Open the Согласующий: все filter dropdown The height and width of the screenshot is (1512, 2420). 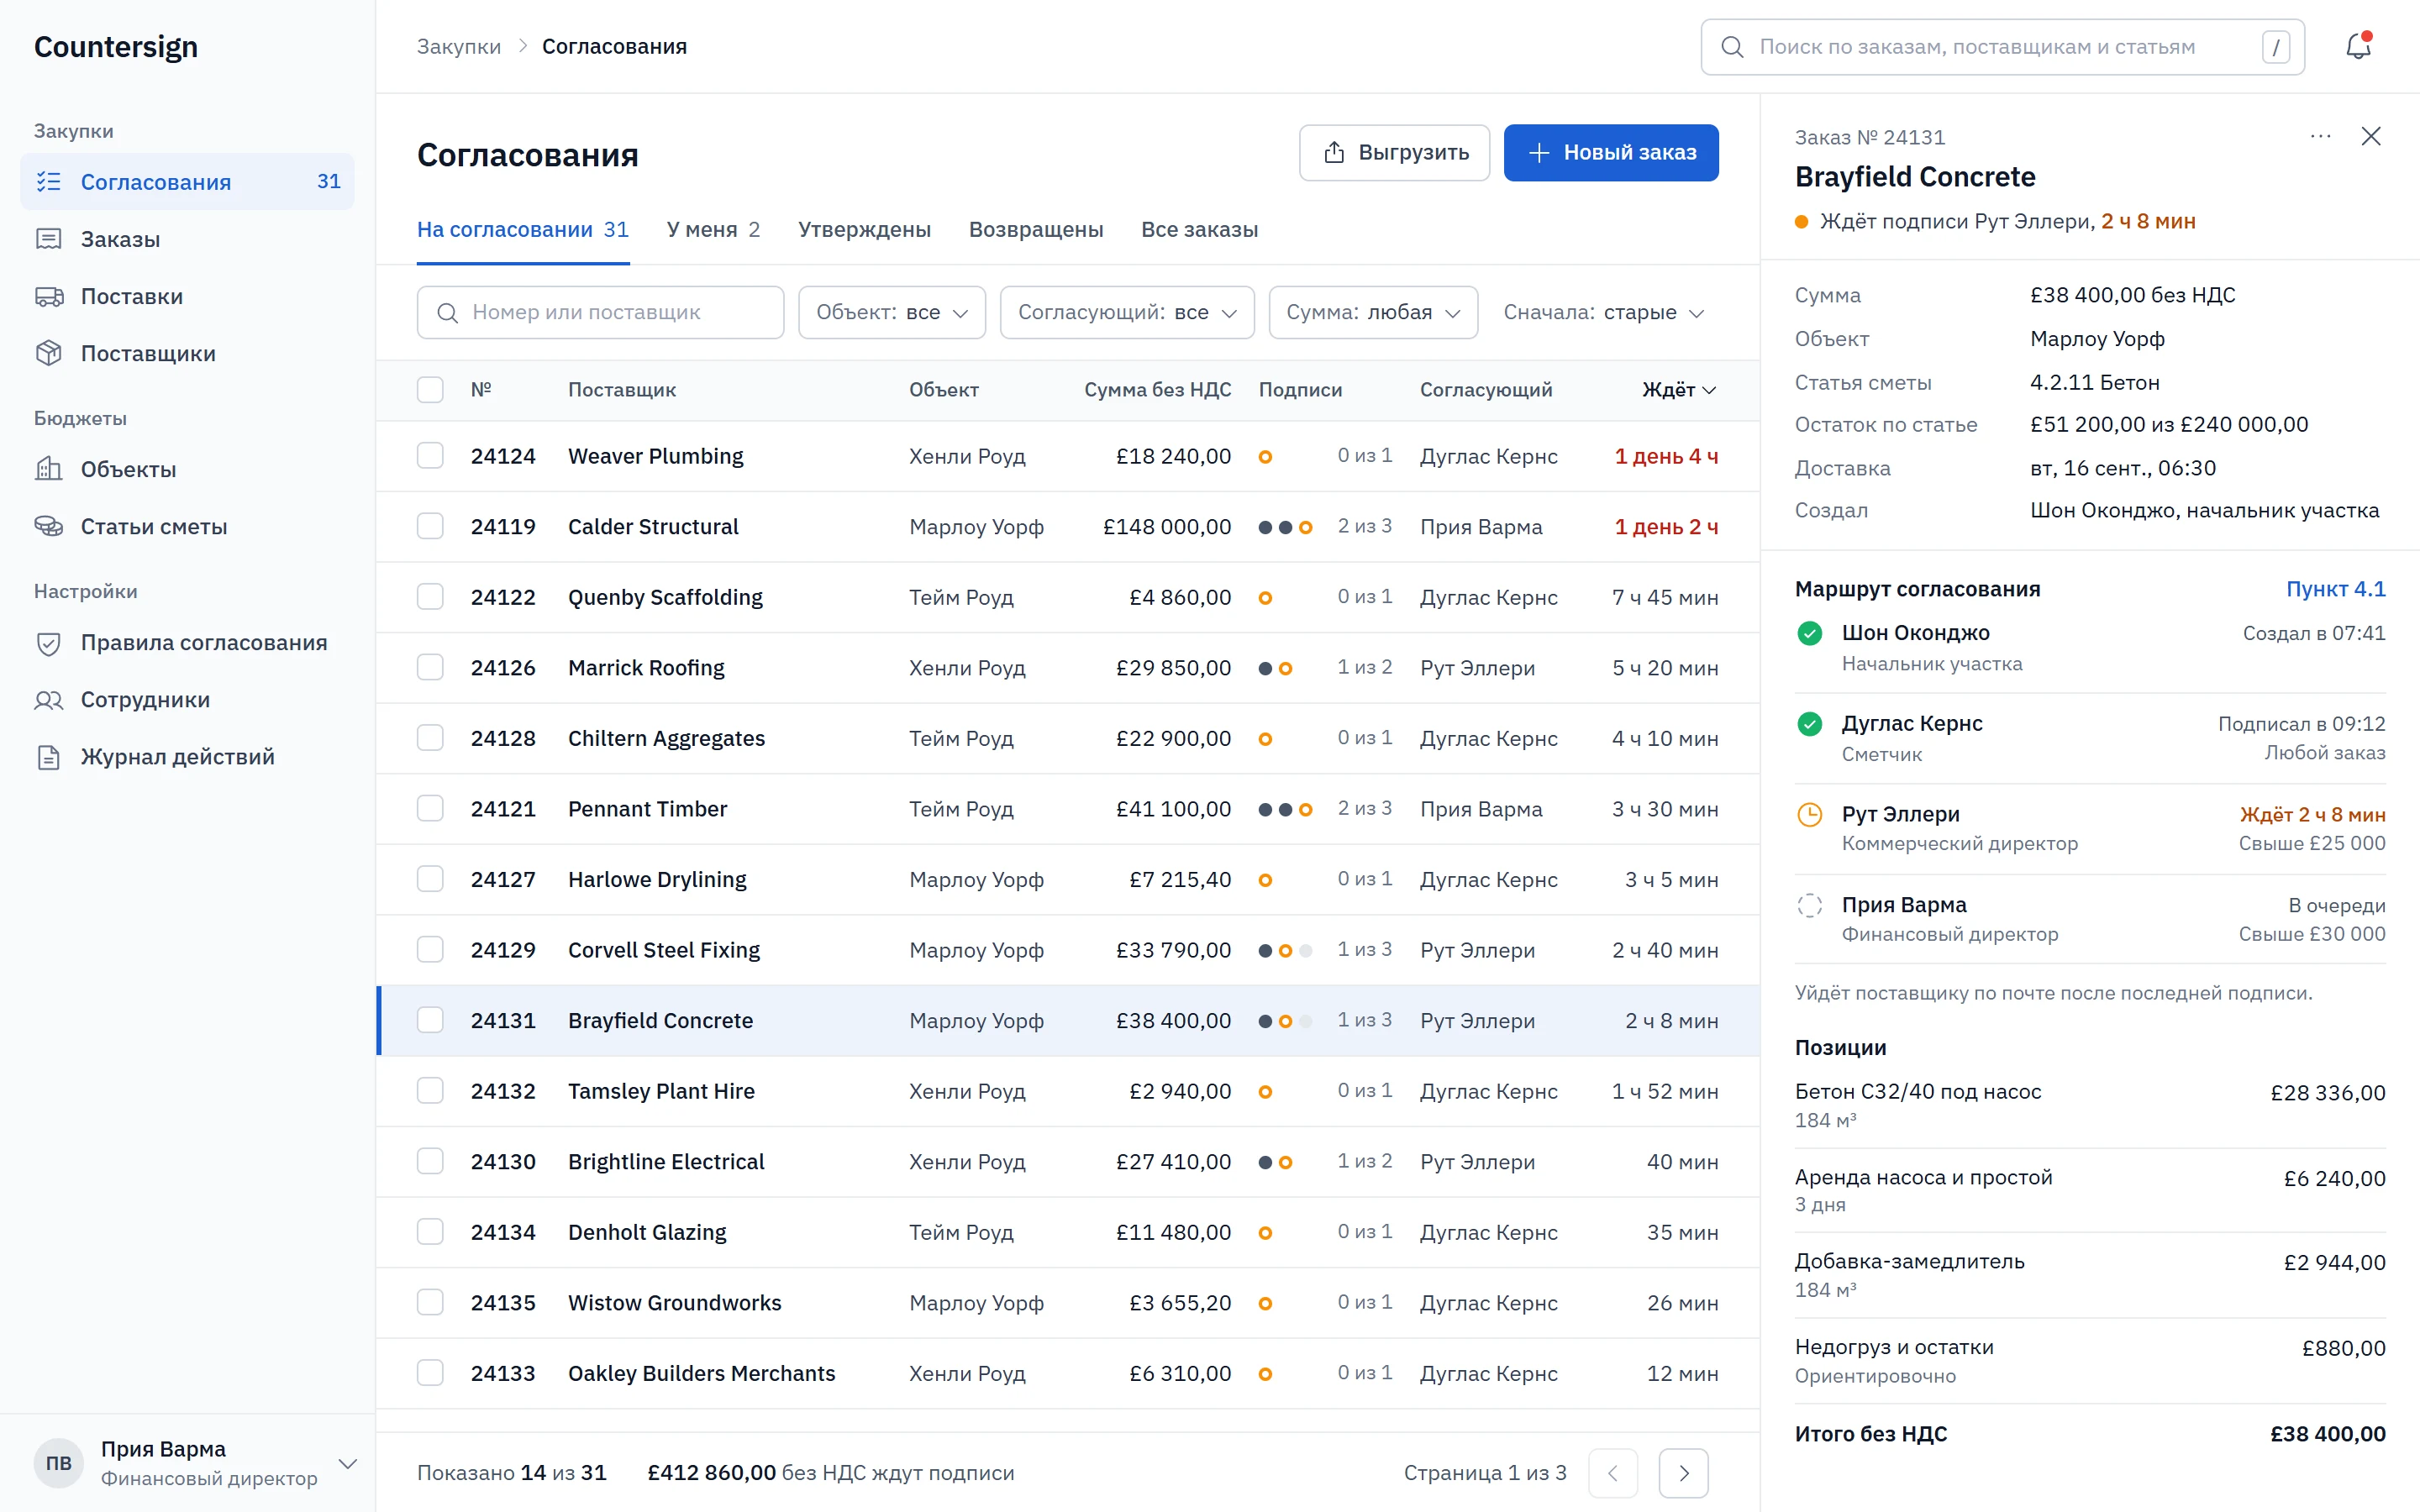1127,312
